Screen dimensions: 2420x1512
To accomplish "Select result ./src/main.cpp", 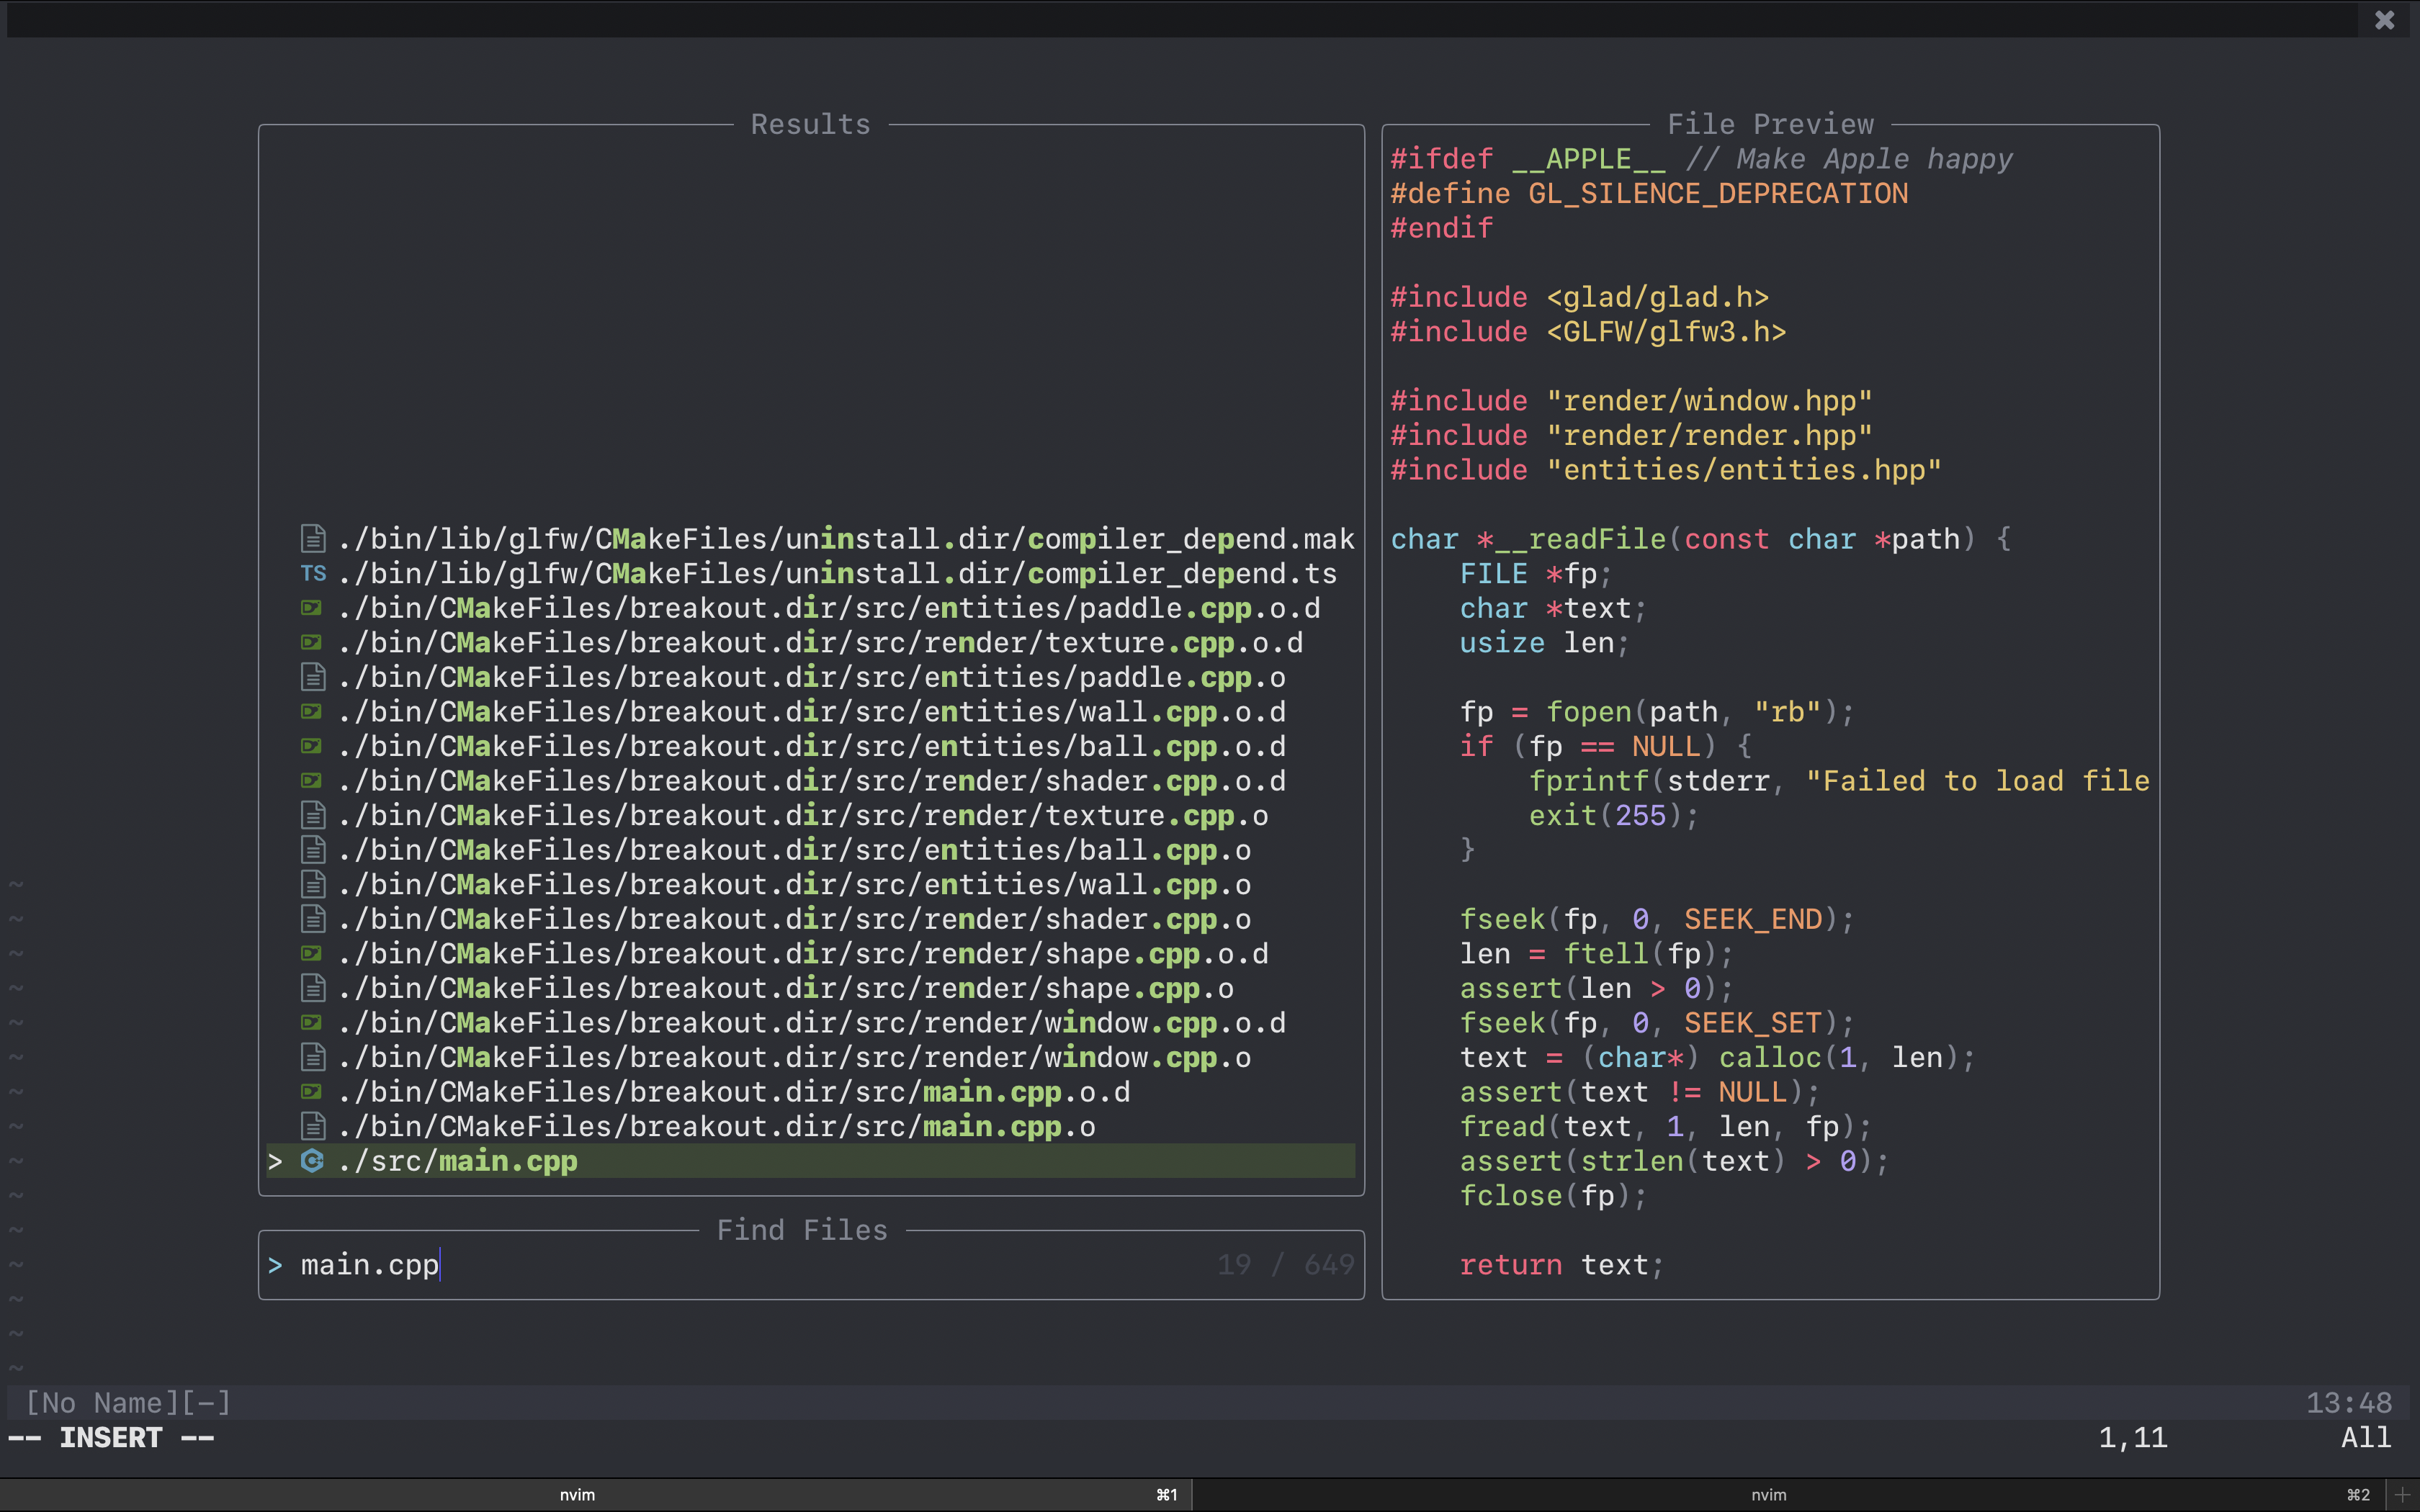I will point(811,1161).
